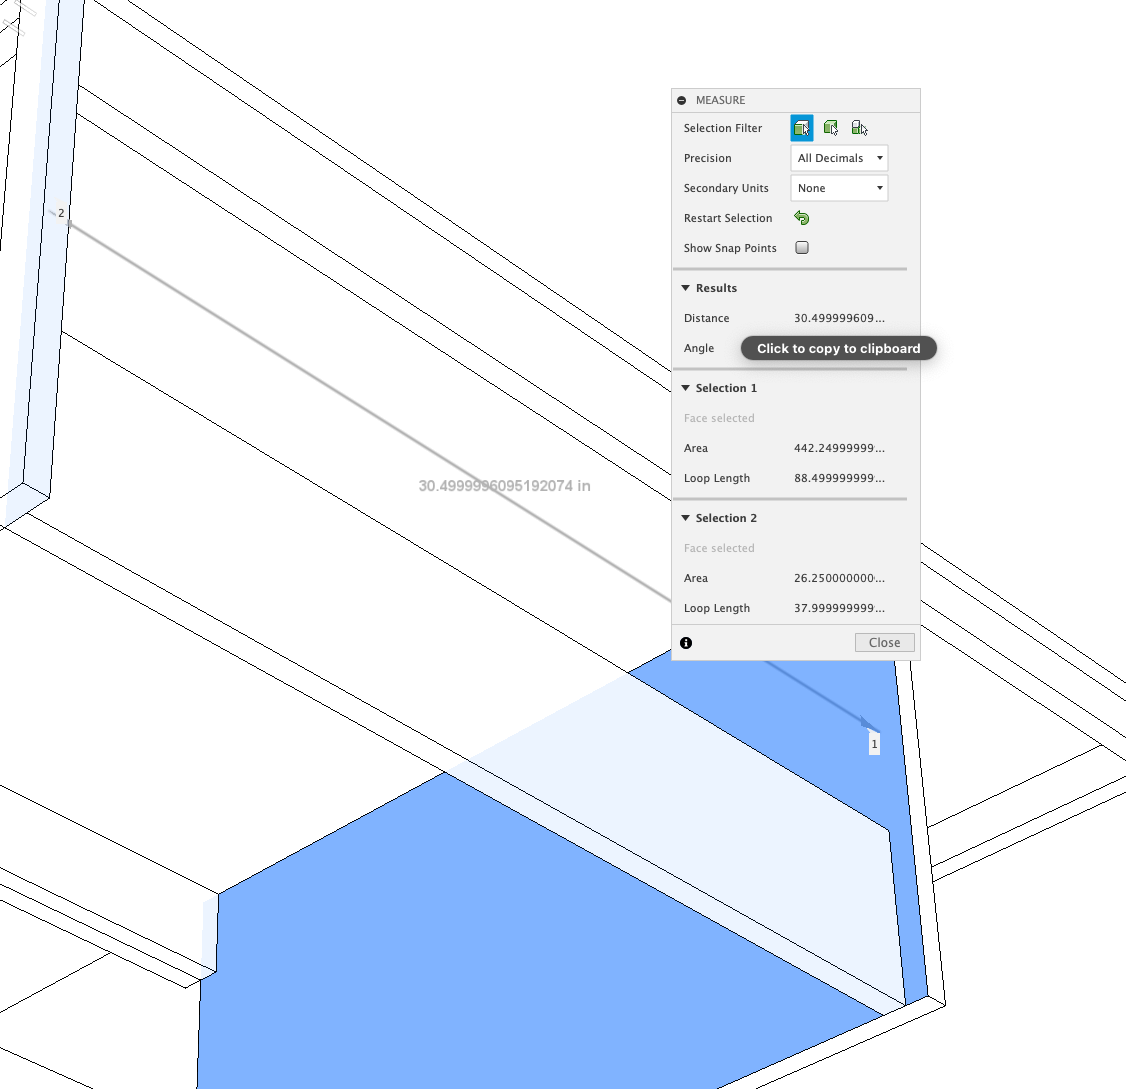1126x1089 pixels.
Task: Open the Precision dropdown
Action: pyautogui.click(x=839, y=157)
